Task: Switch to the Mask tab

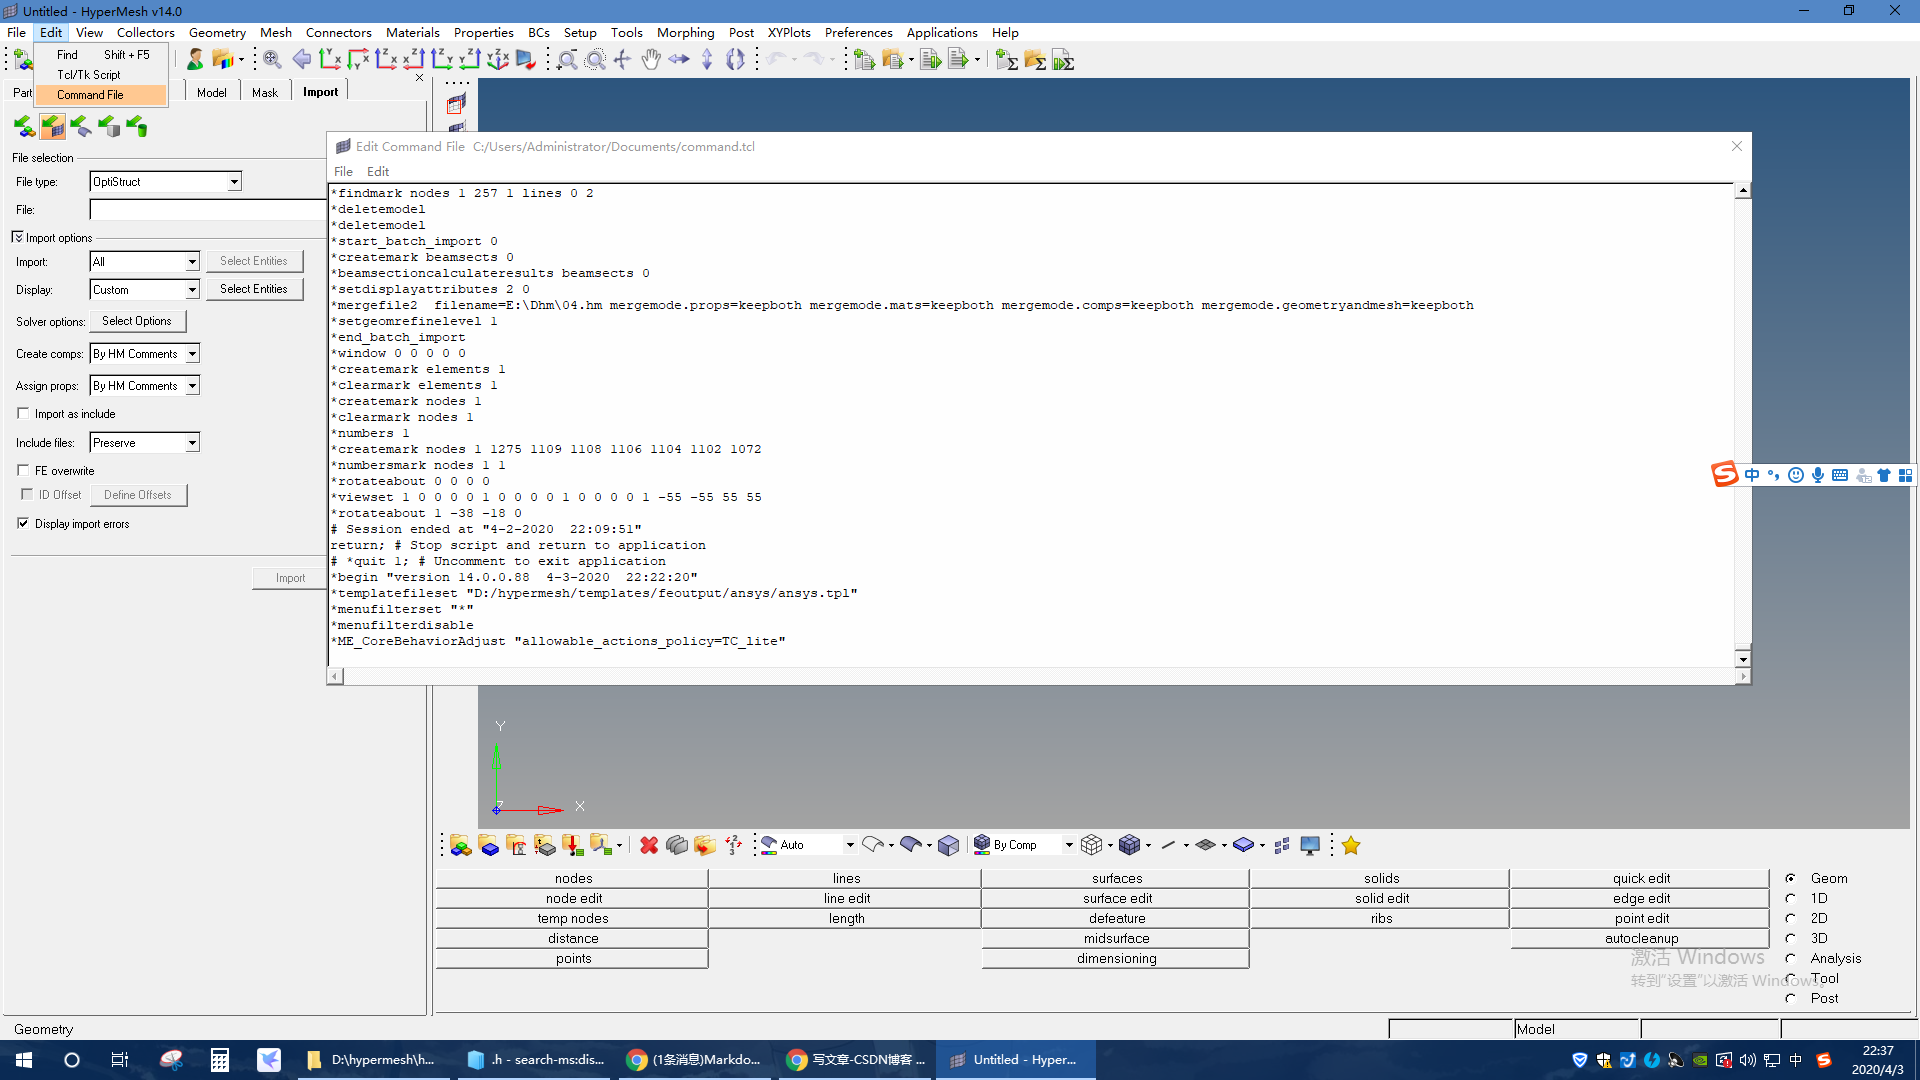Action: (265, 92)
